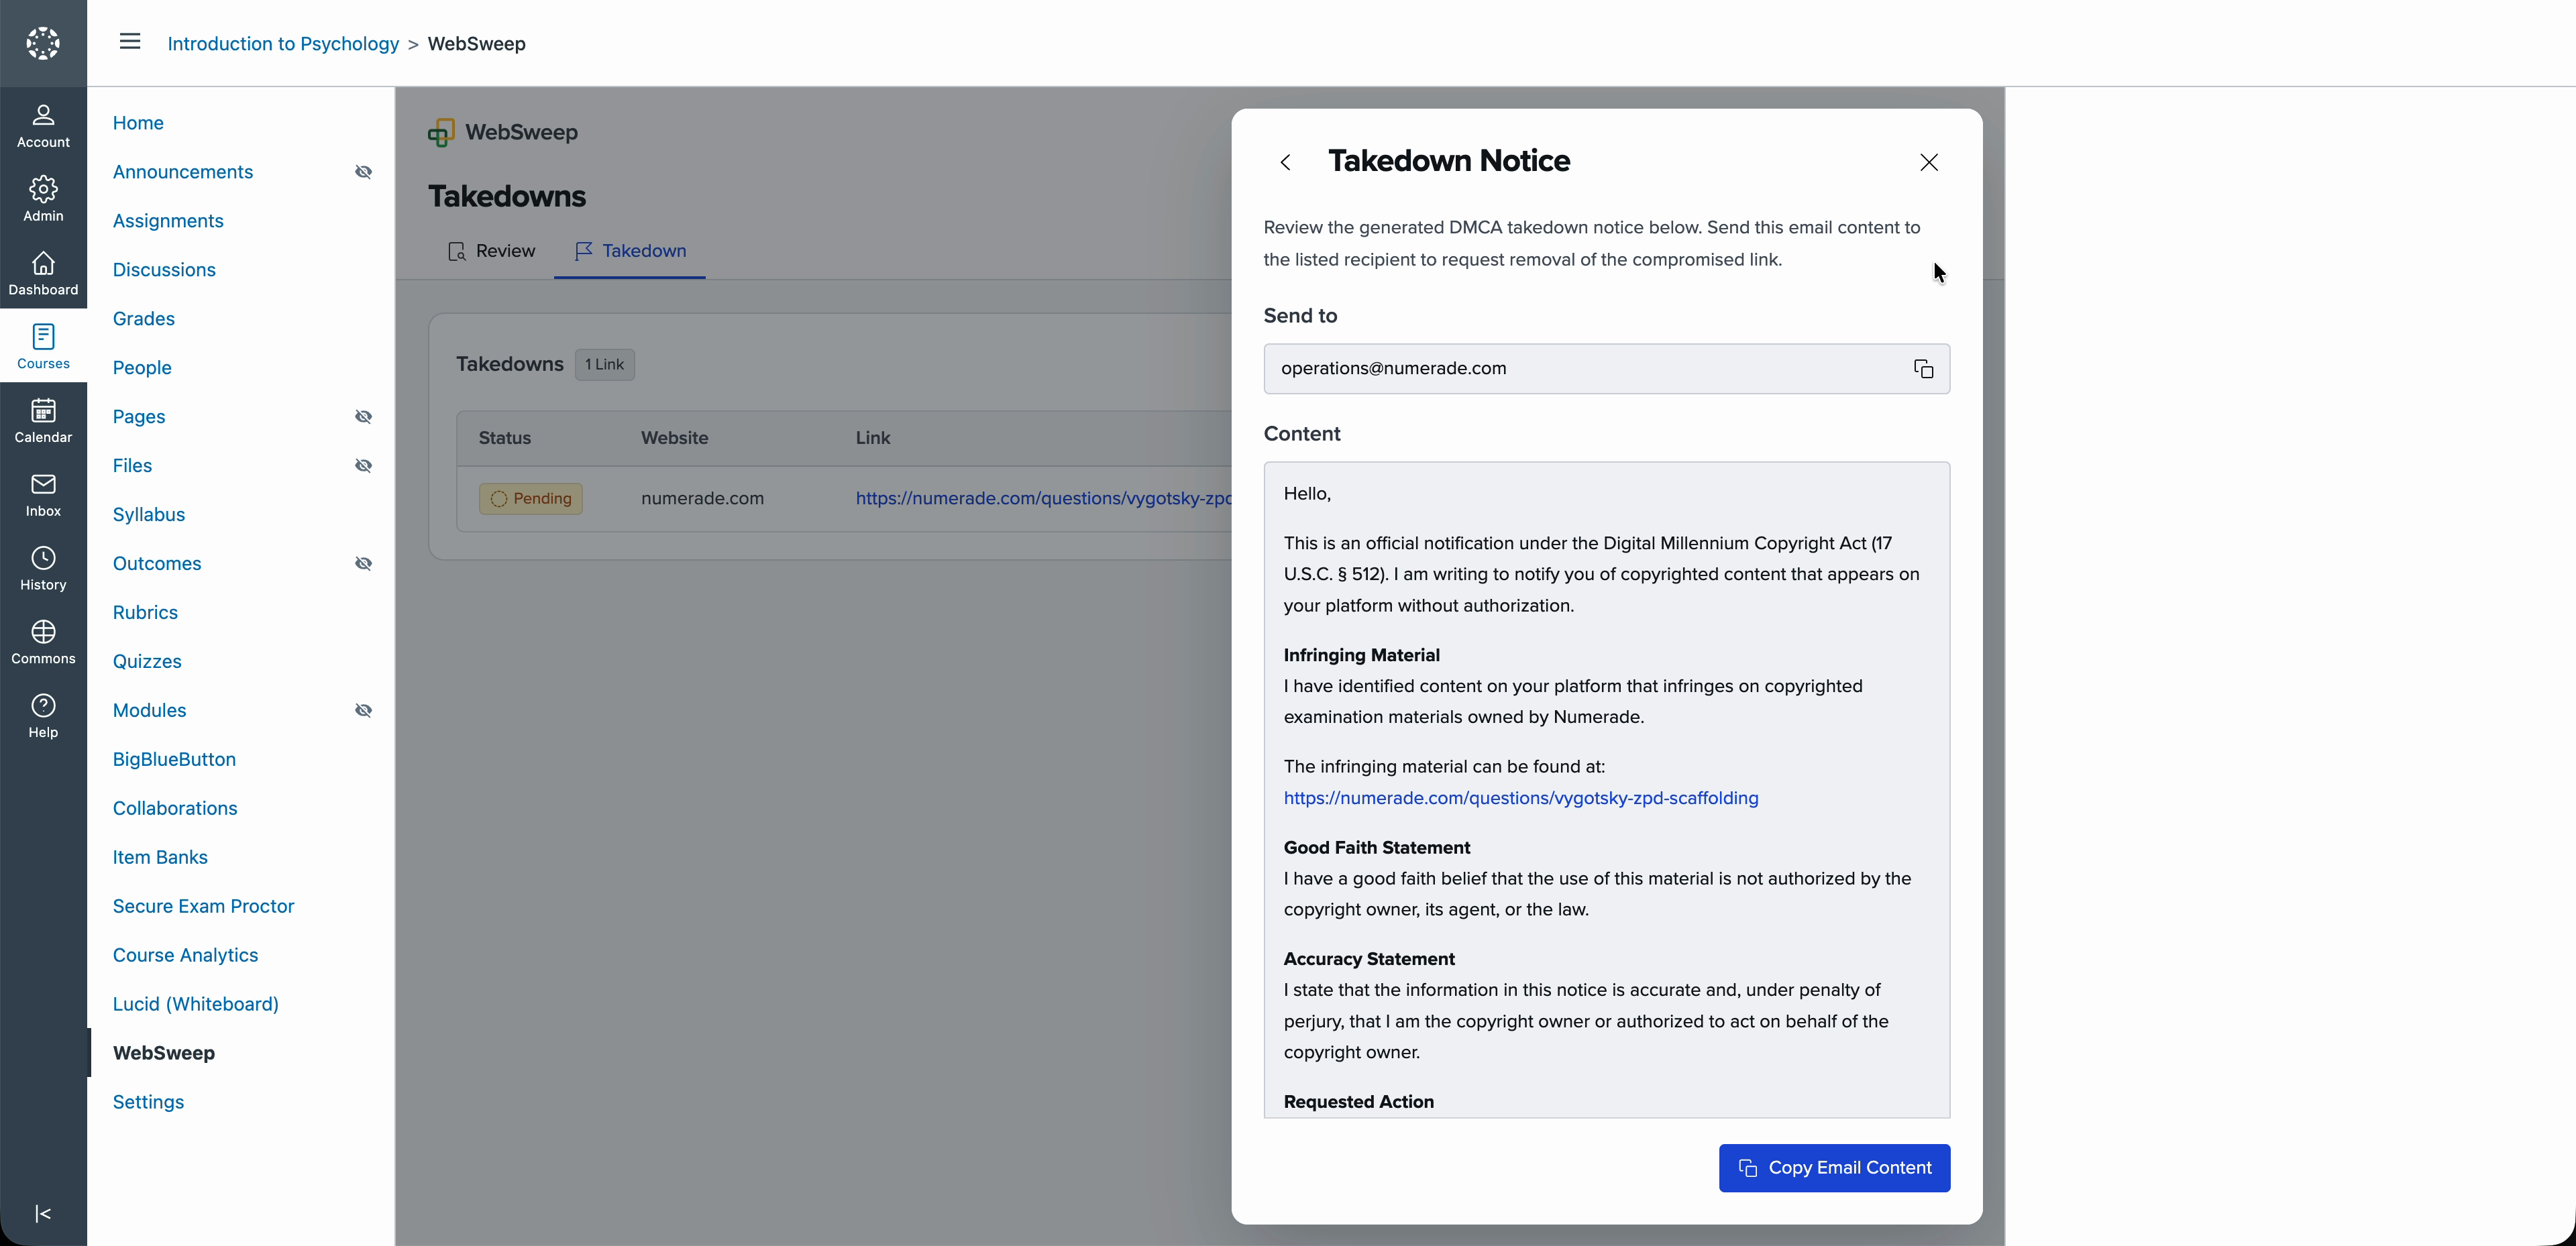
Task: Open Announcements in course navigation
Action: [x=183, y=172]
